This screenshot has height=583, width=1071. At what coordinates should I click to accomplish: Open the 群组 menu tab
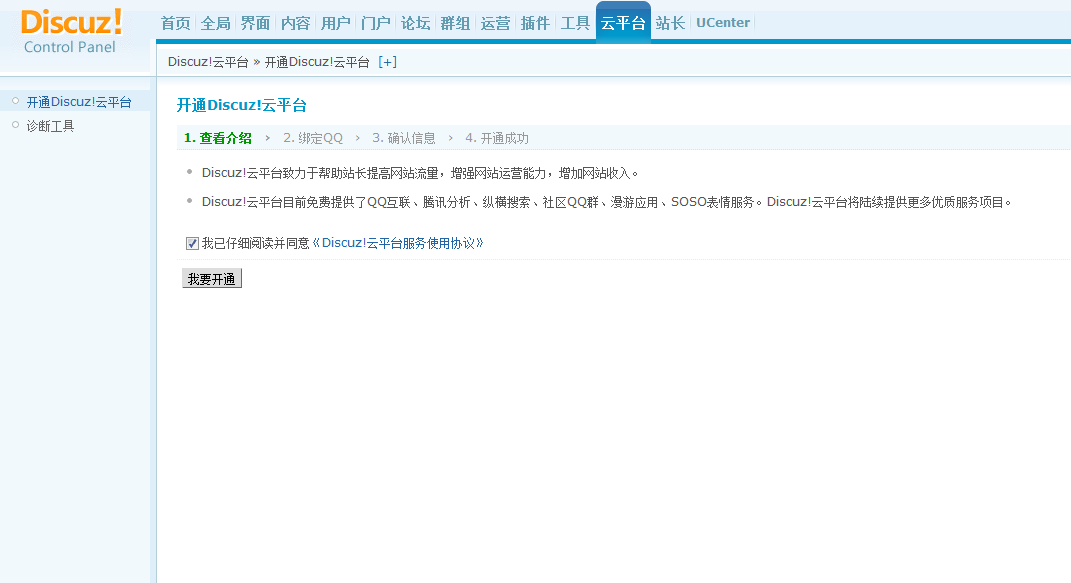coord(455,23)
